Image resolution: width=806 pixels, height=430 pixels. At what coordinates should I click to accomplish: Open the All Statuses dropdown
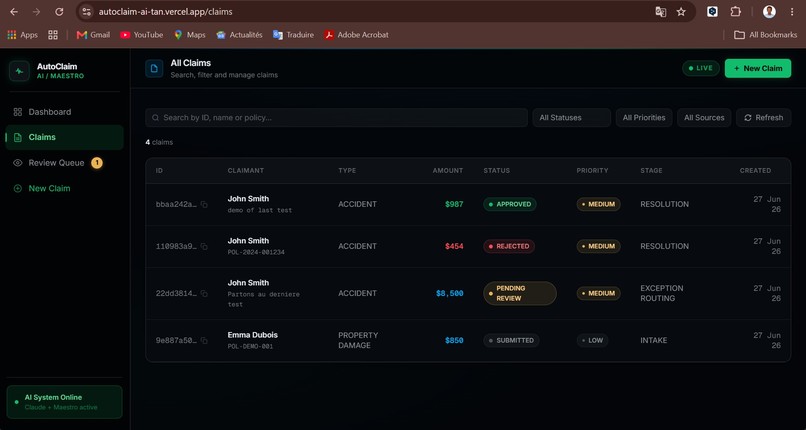pos(571,118)
